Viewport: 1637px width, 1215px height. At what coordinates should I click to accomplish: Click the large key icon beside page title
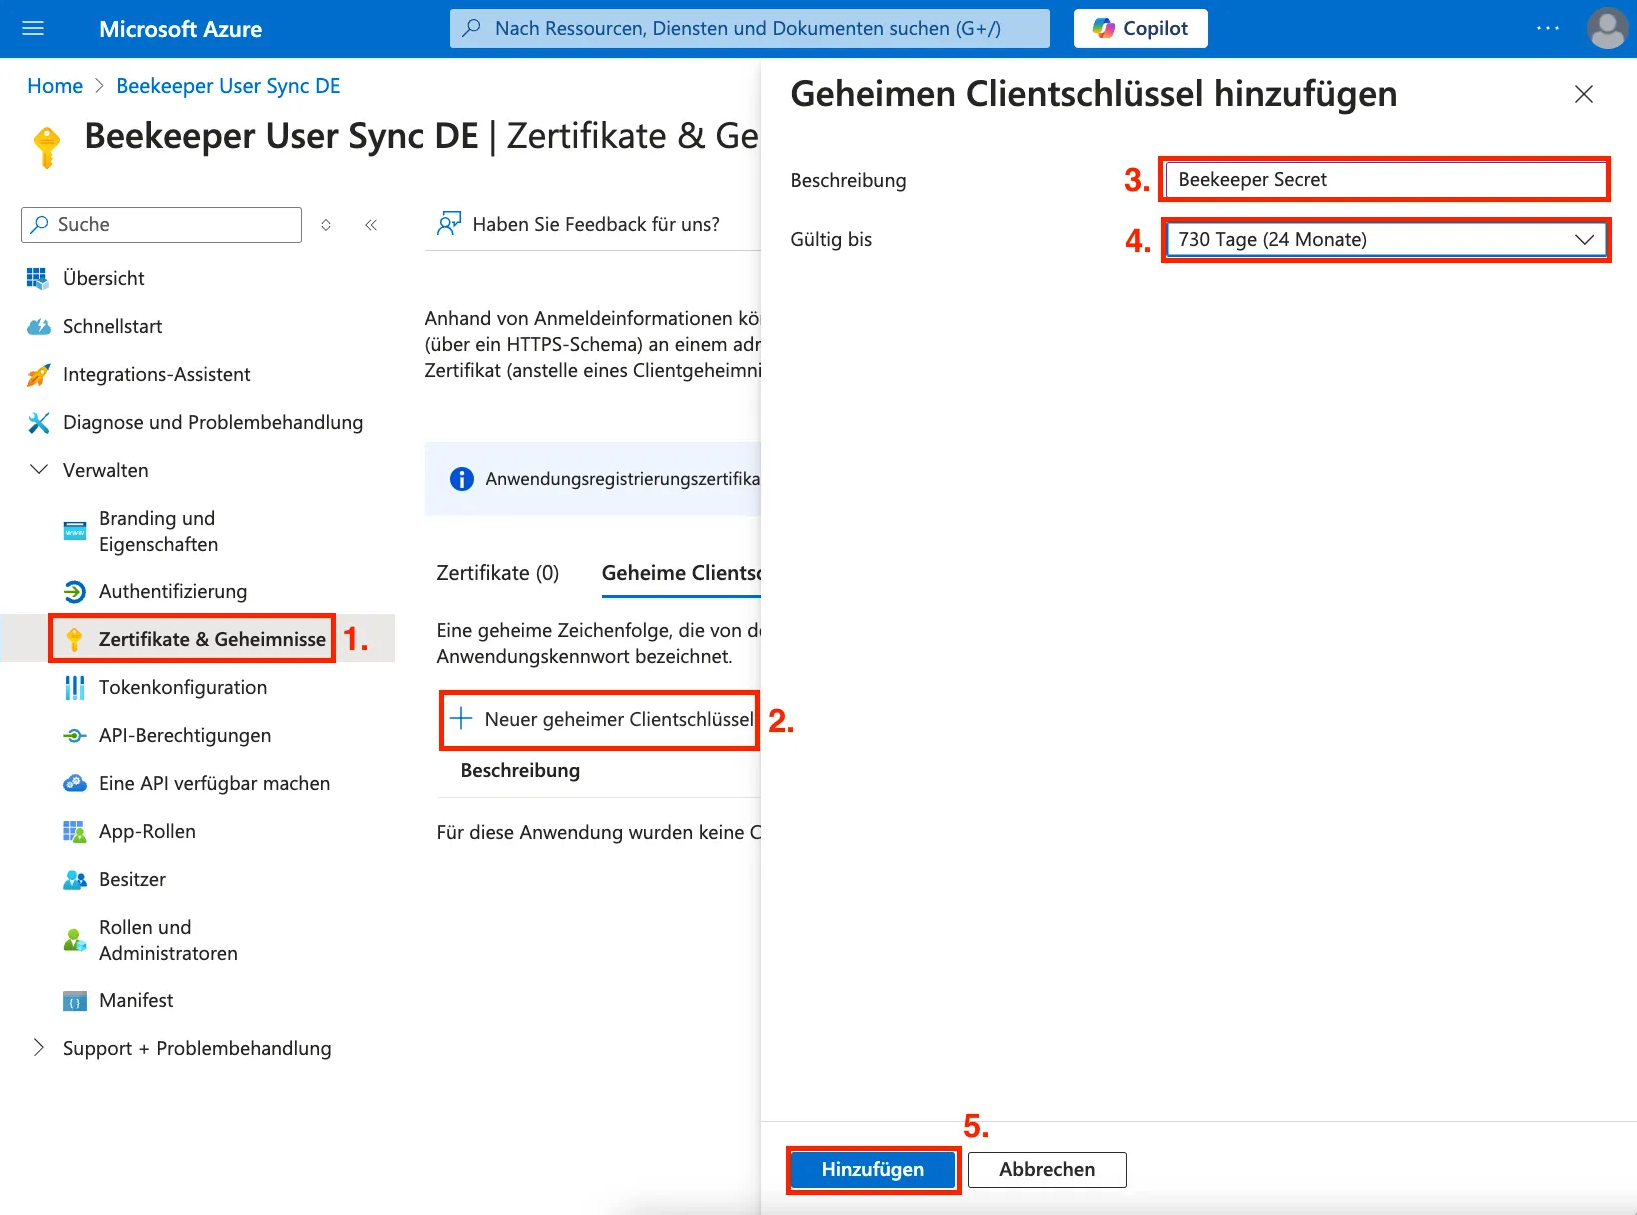coord(47,147)
